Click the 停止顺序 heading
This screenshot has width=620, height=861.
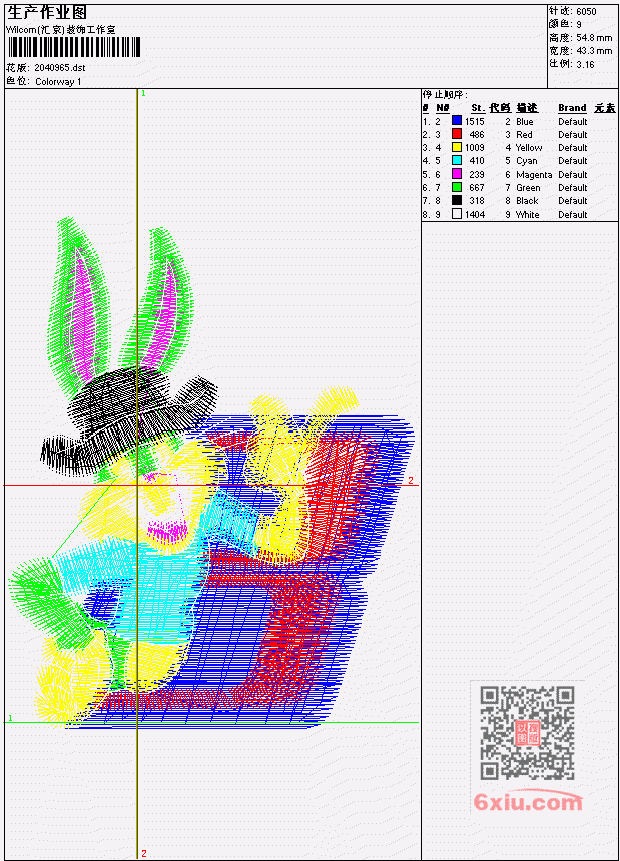pos(445,94)
